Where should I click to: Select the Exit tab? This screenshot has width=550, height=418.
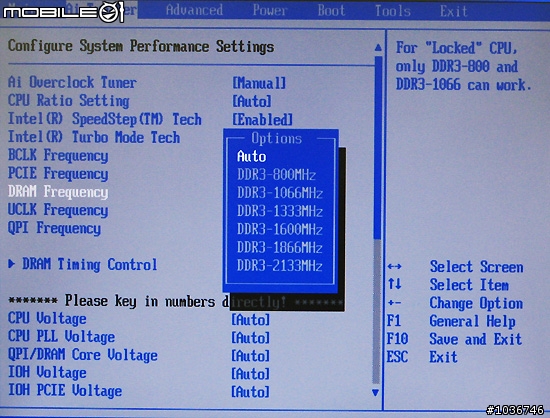coord(454,11)
